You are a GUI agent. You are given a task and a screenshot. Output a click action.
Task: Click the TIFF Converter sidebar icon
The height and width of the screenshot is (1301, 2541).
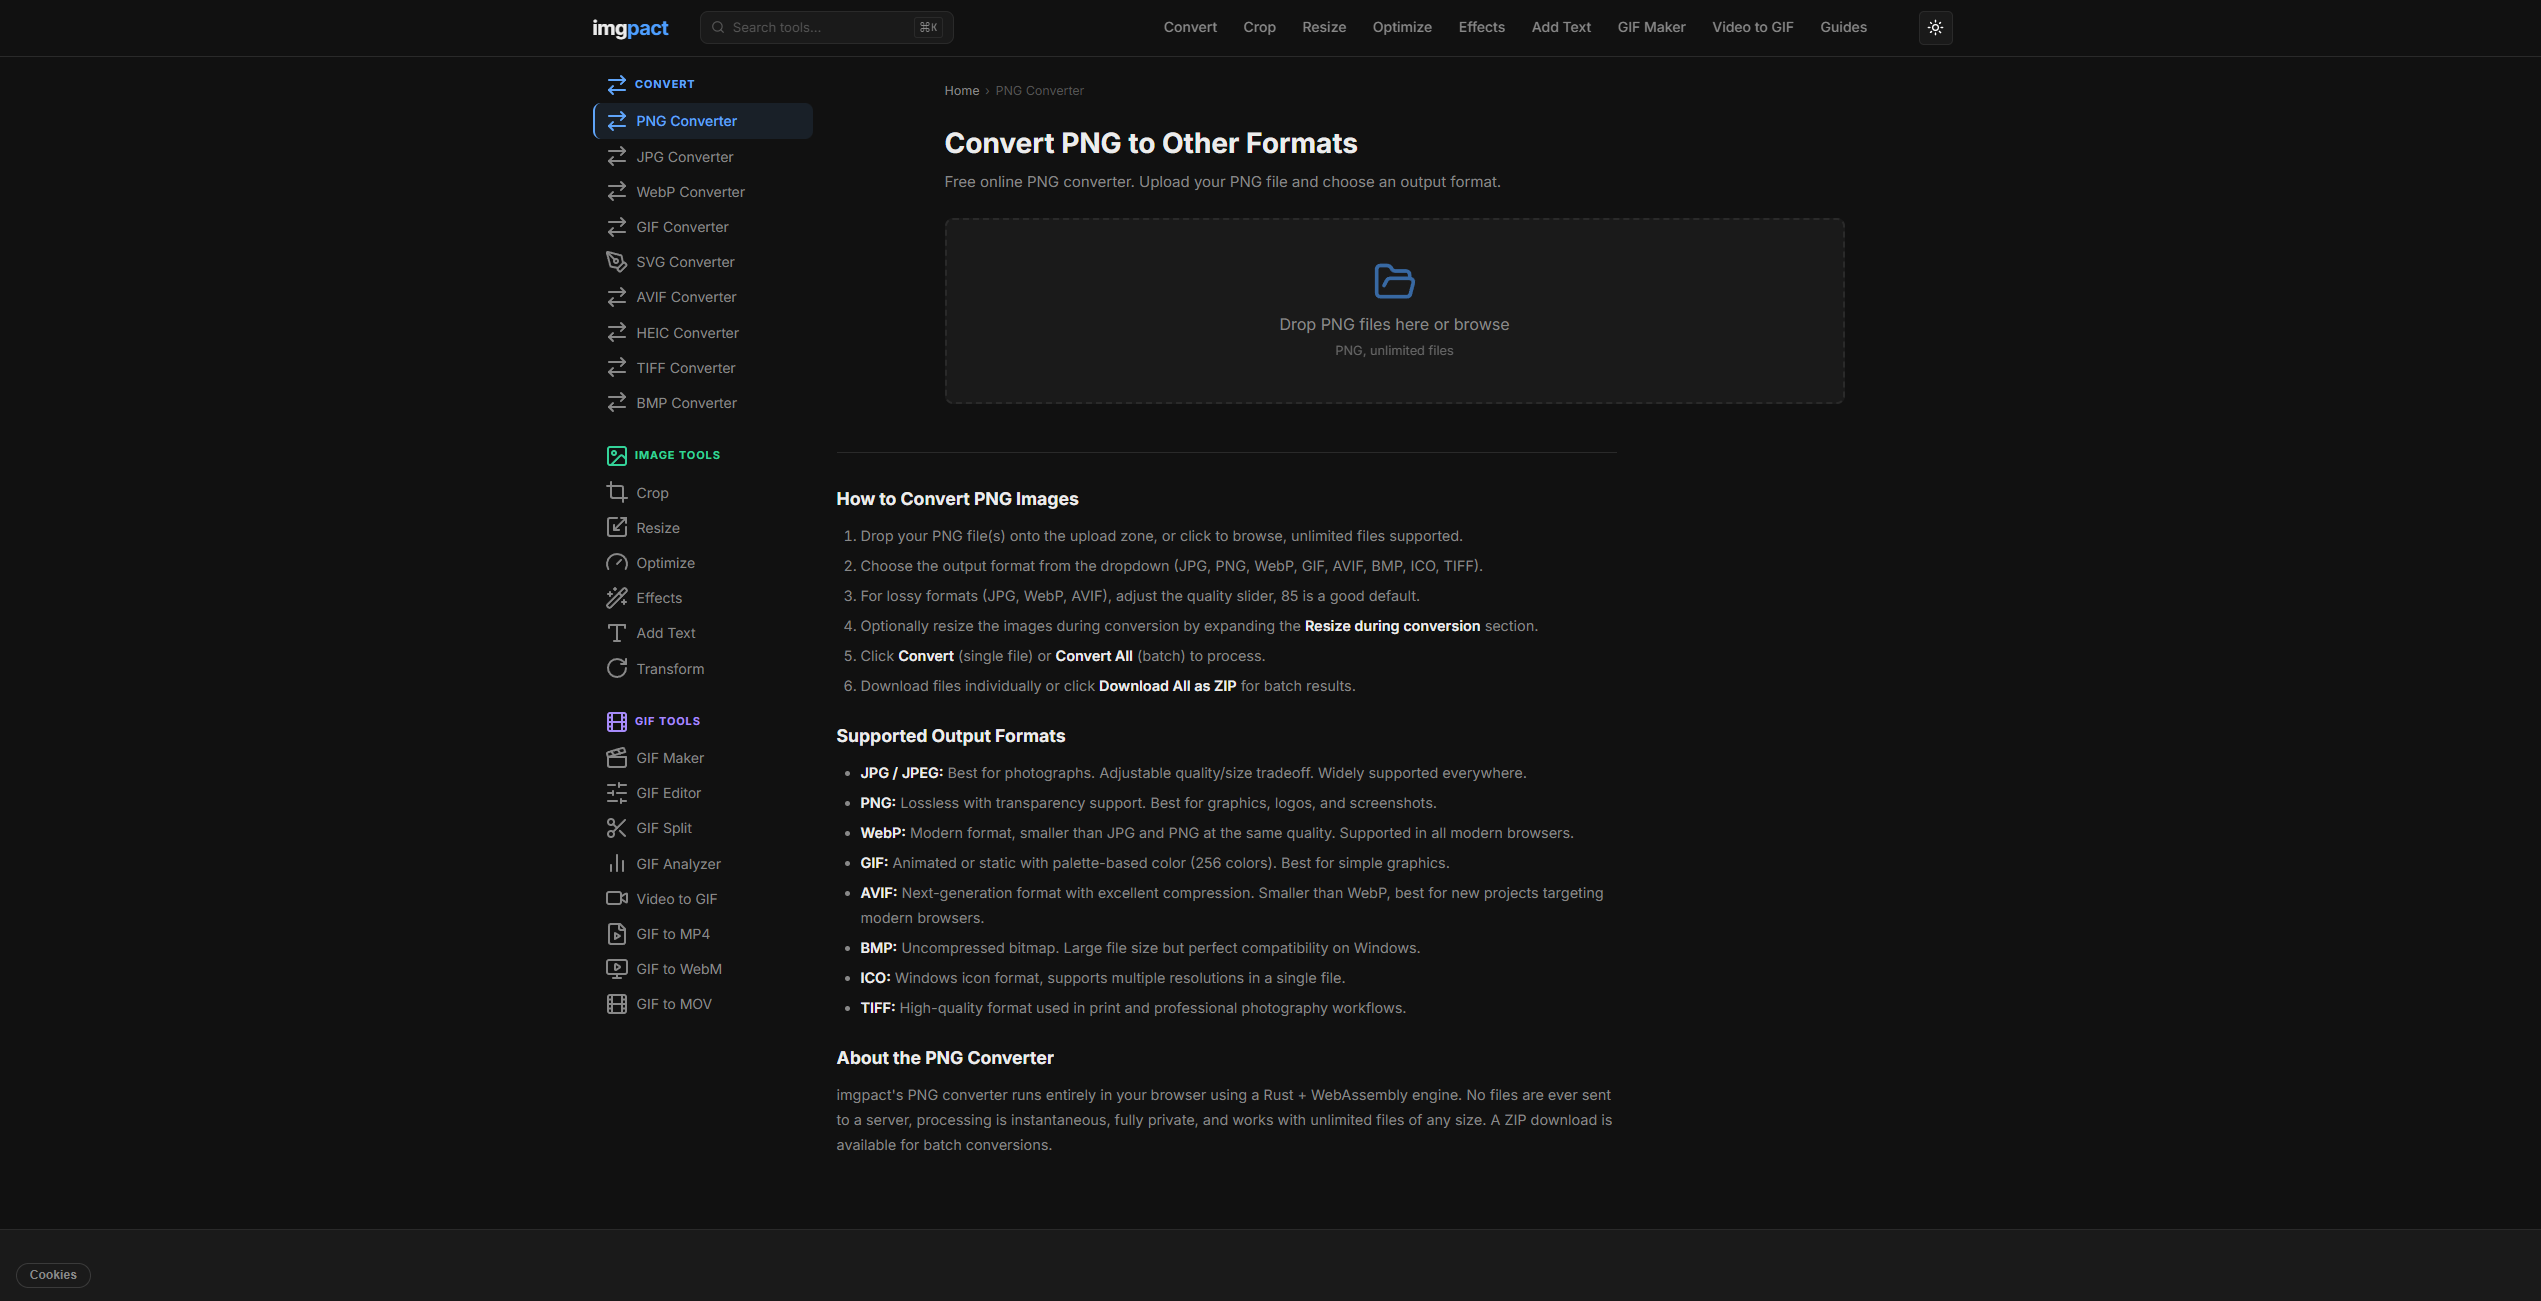617,368
